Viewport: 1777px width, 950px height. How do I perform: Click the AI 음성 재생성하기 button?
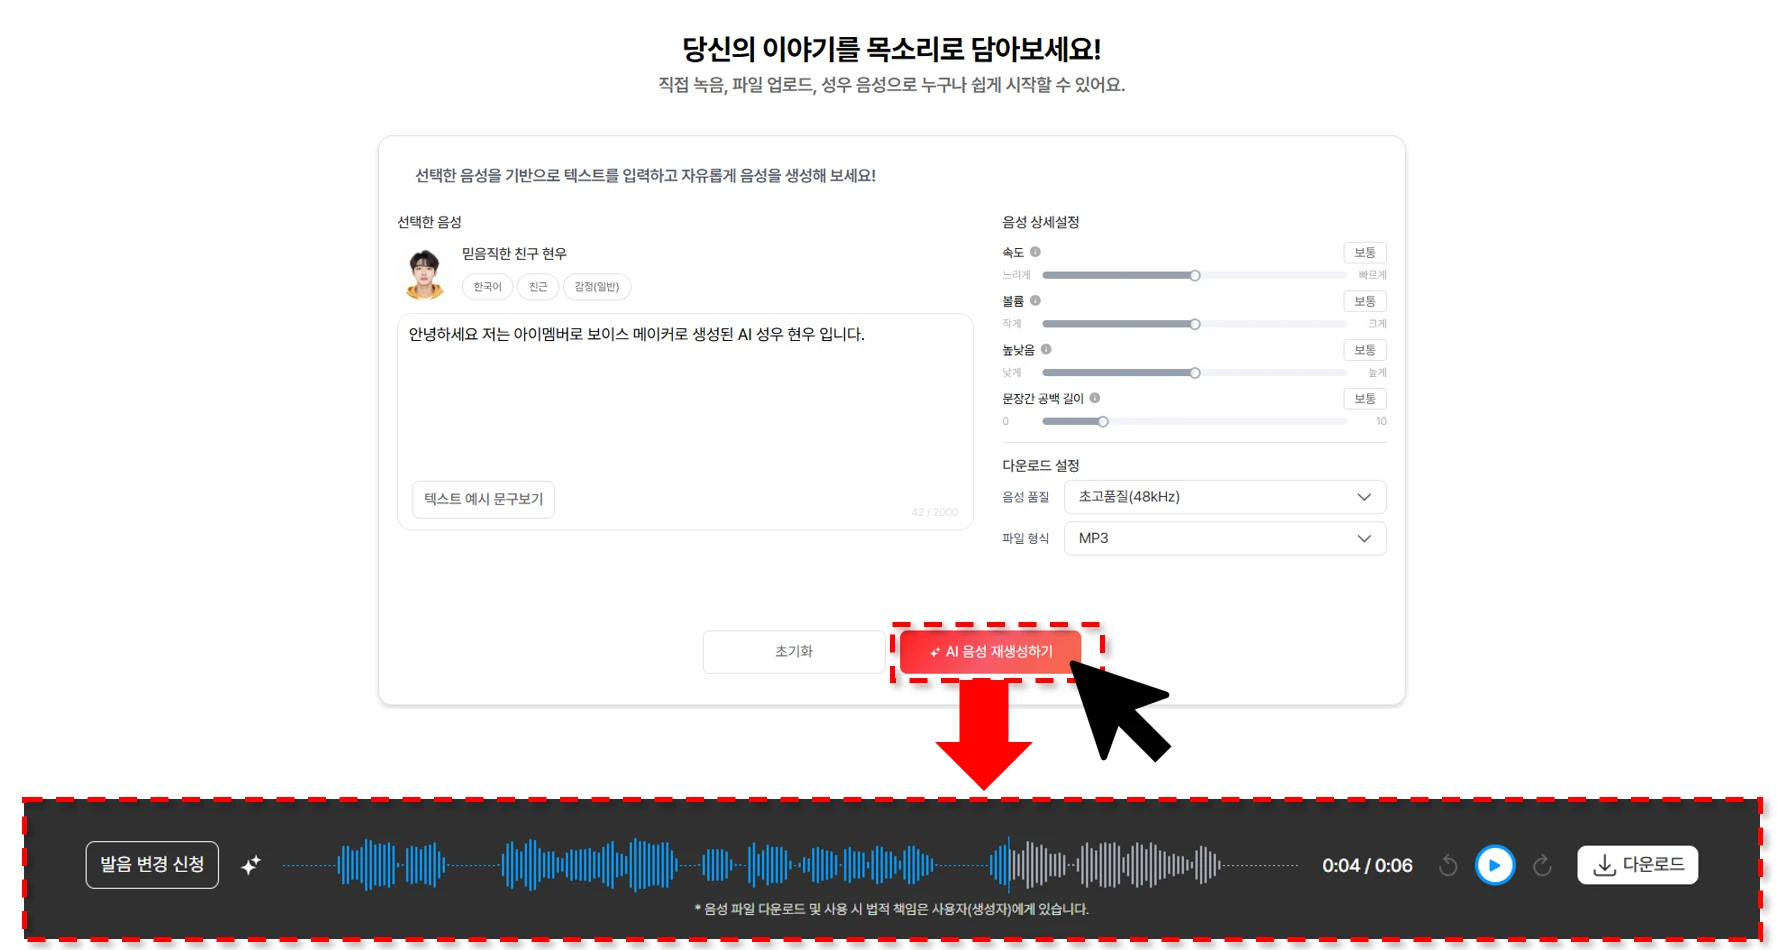pos(990,652)
